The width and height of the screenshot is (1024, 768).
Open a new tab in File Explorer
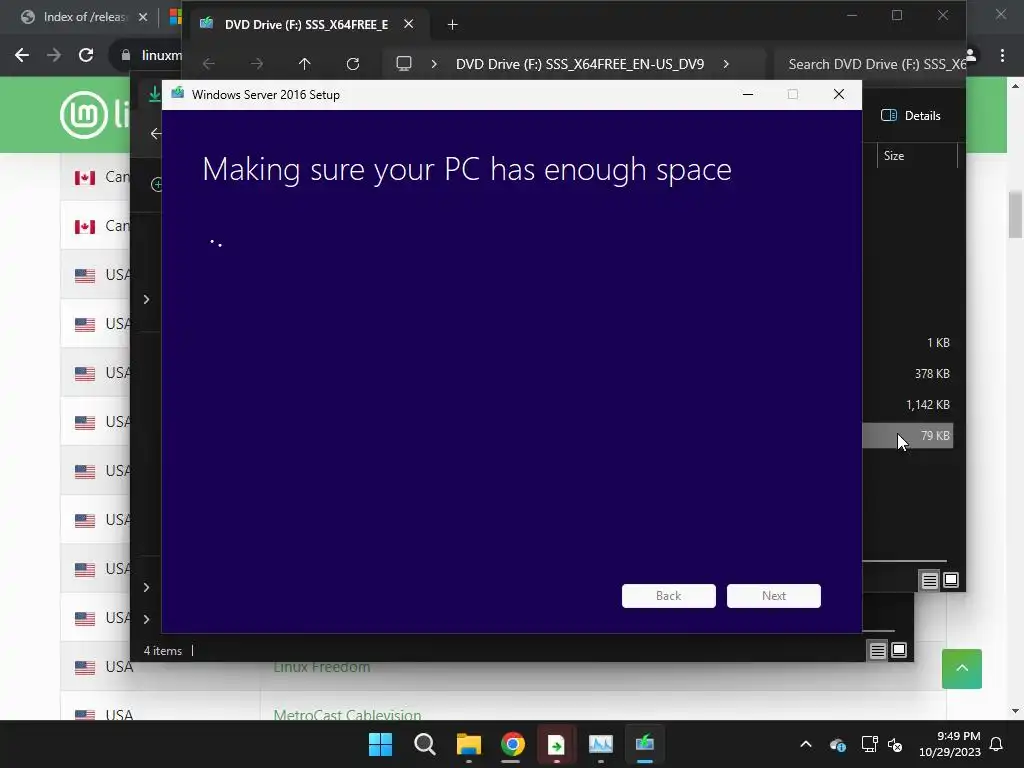(x=452, y=25)
